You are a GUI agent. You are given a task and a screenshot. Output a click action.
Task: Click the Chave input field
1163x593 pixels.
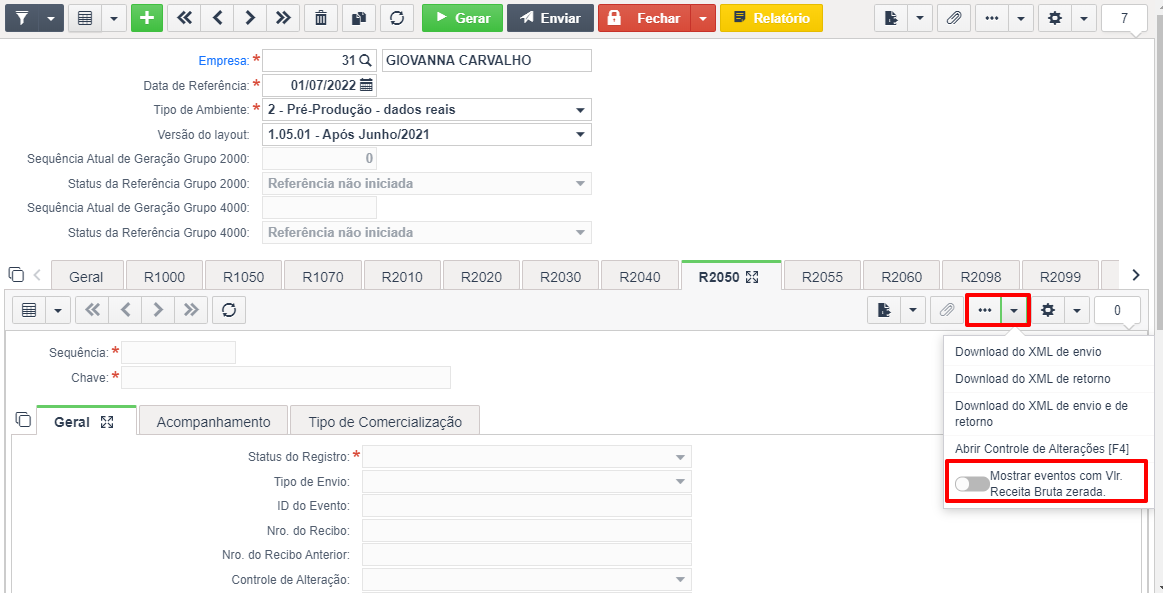coord(286,377)
